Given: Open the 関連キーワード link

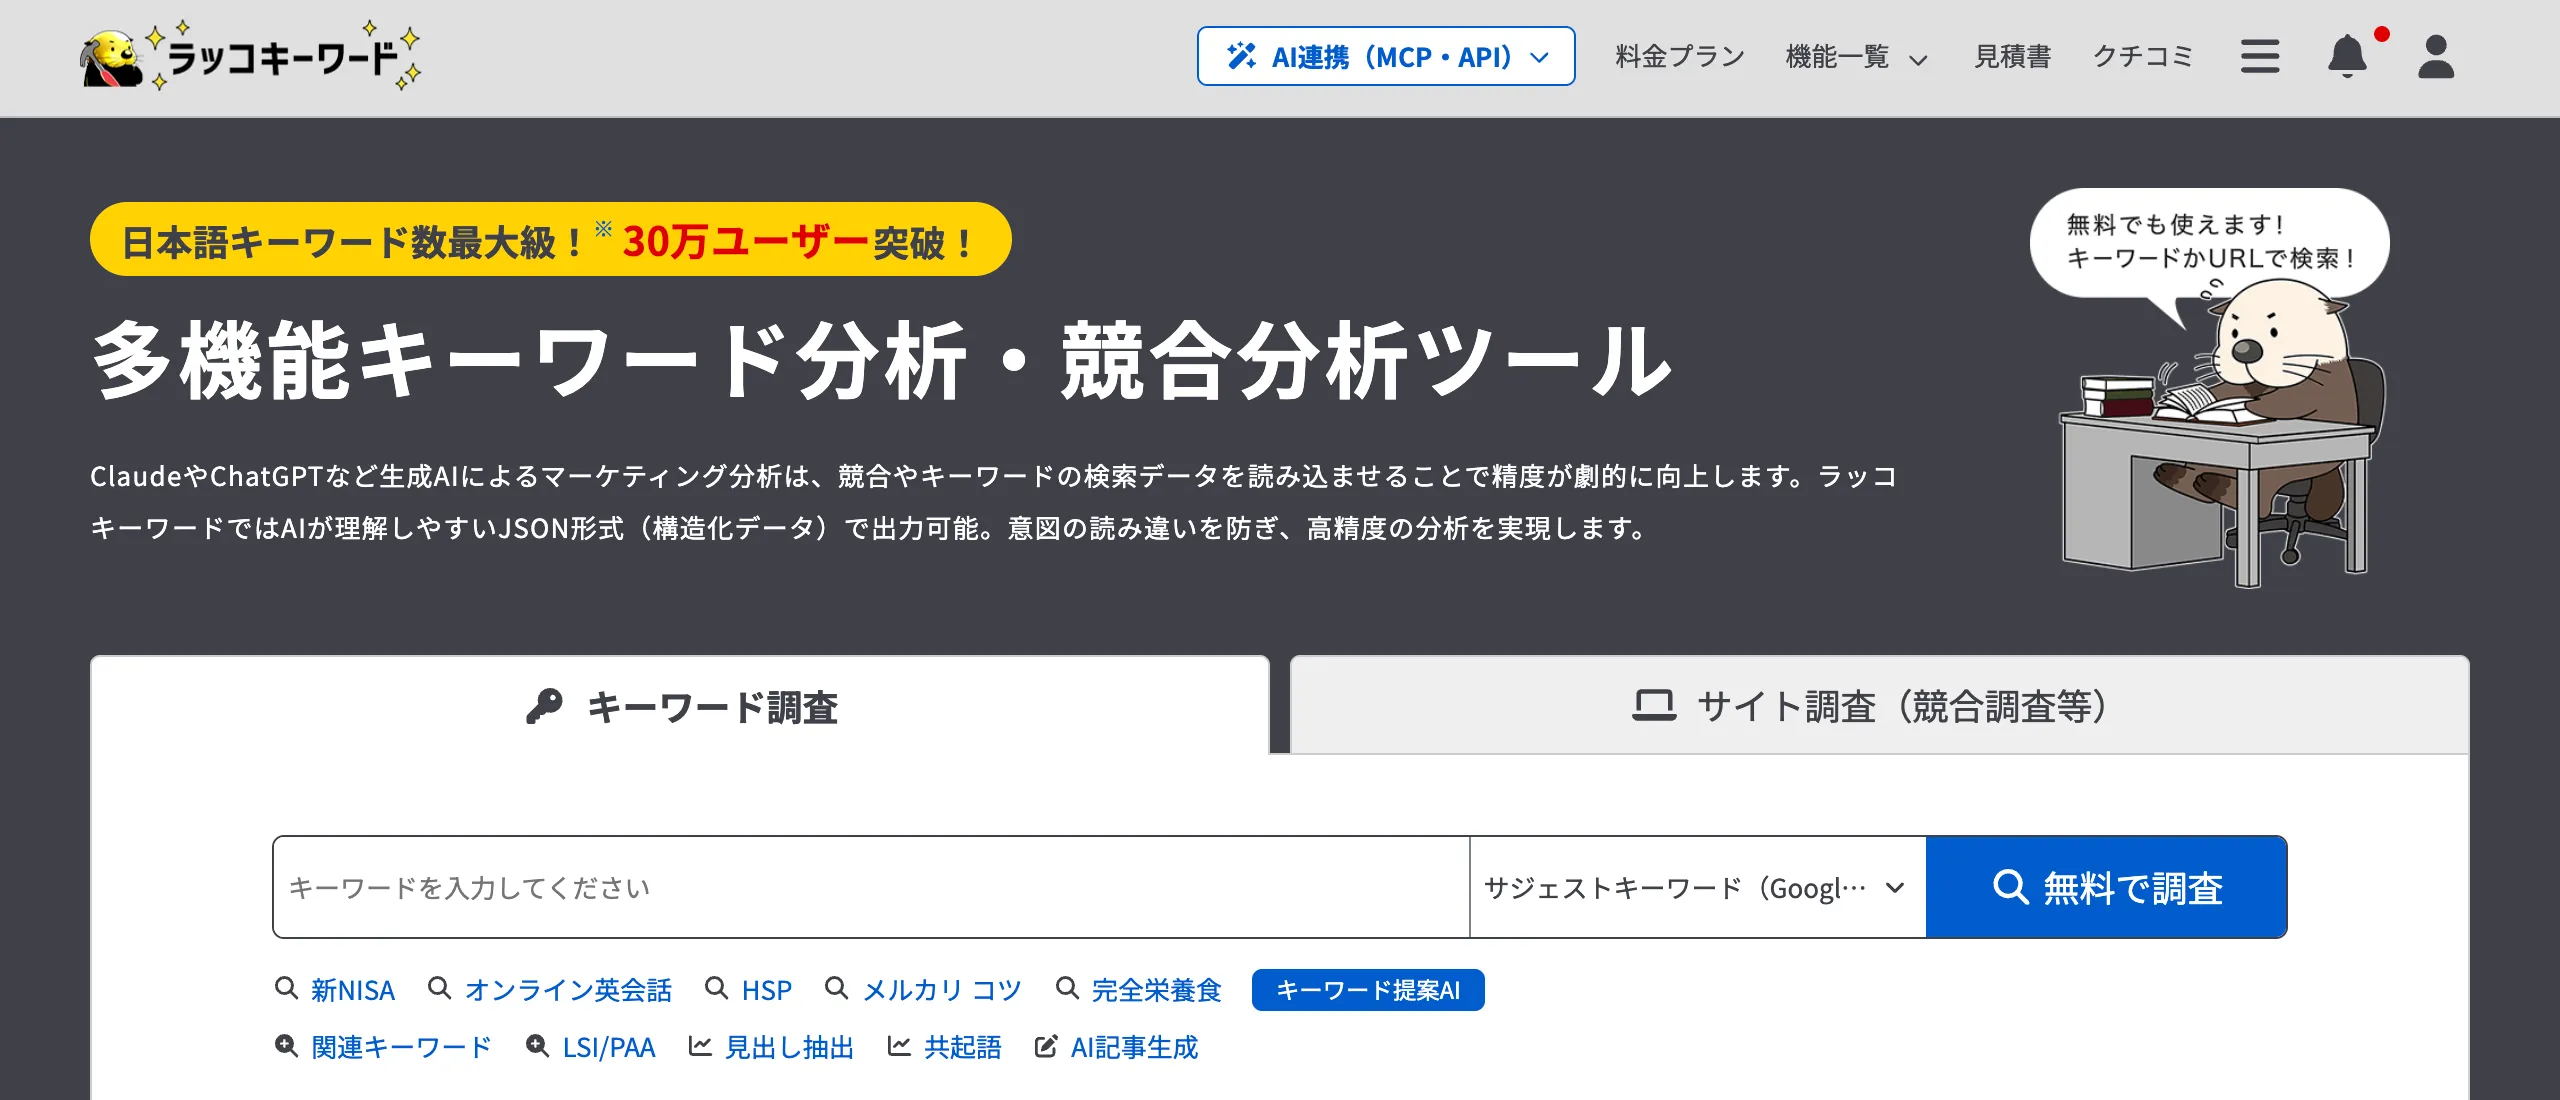Looking at the screenshot, I should point(402,1047).
